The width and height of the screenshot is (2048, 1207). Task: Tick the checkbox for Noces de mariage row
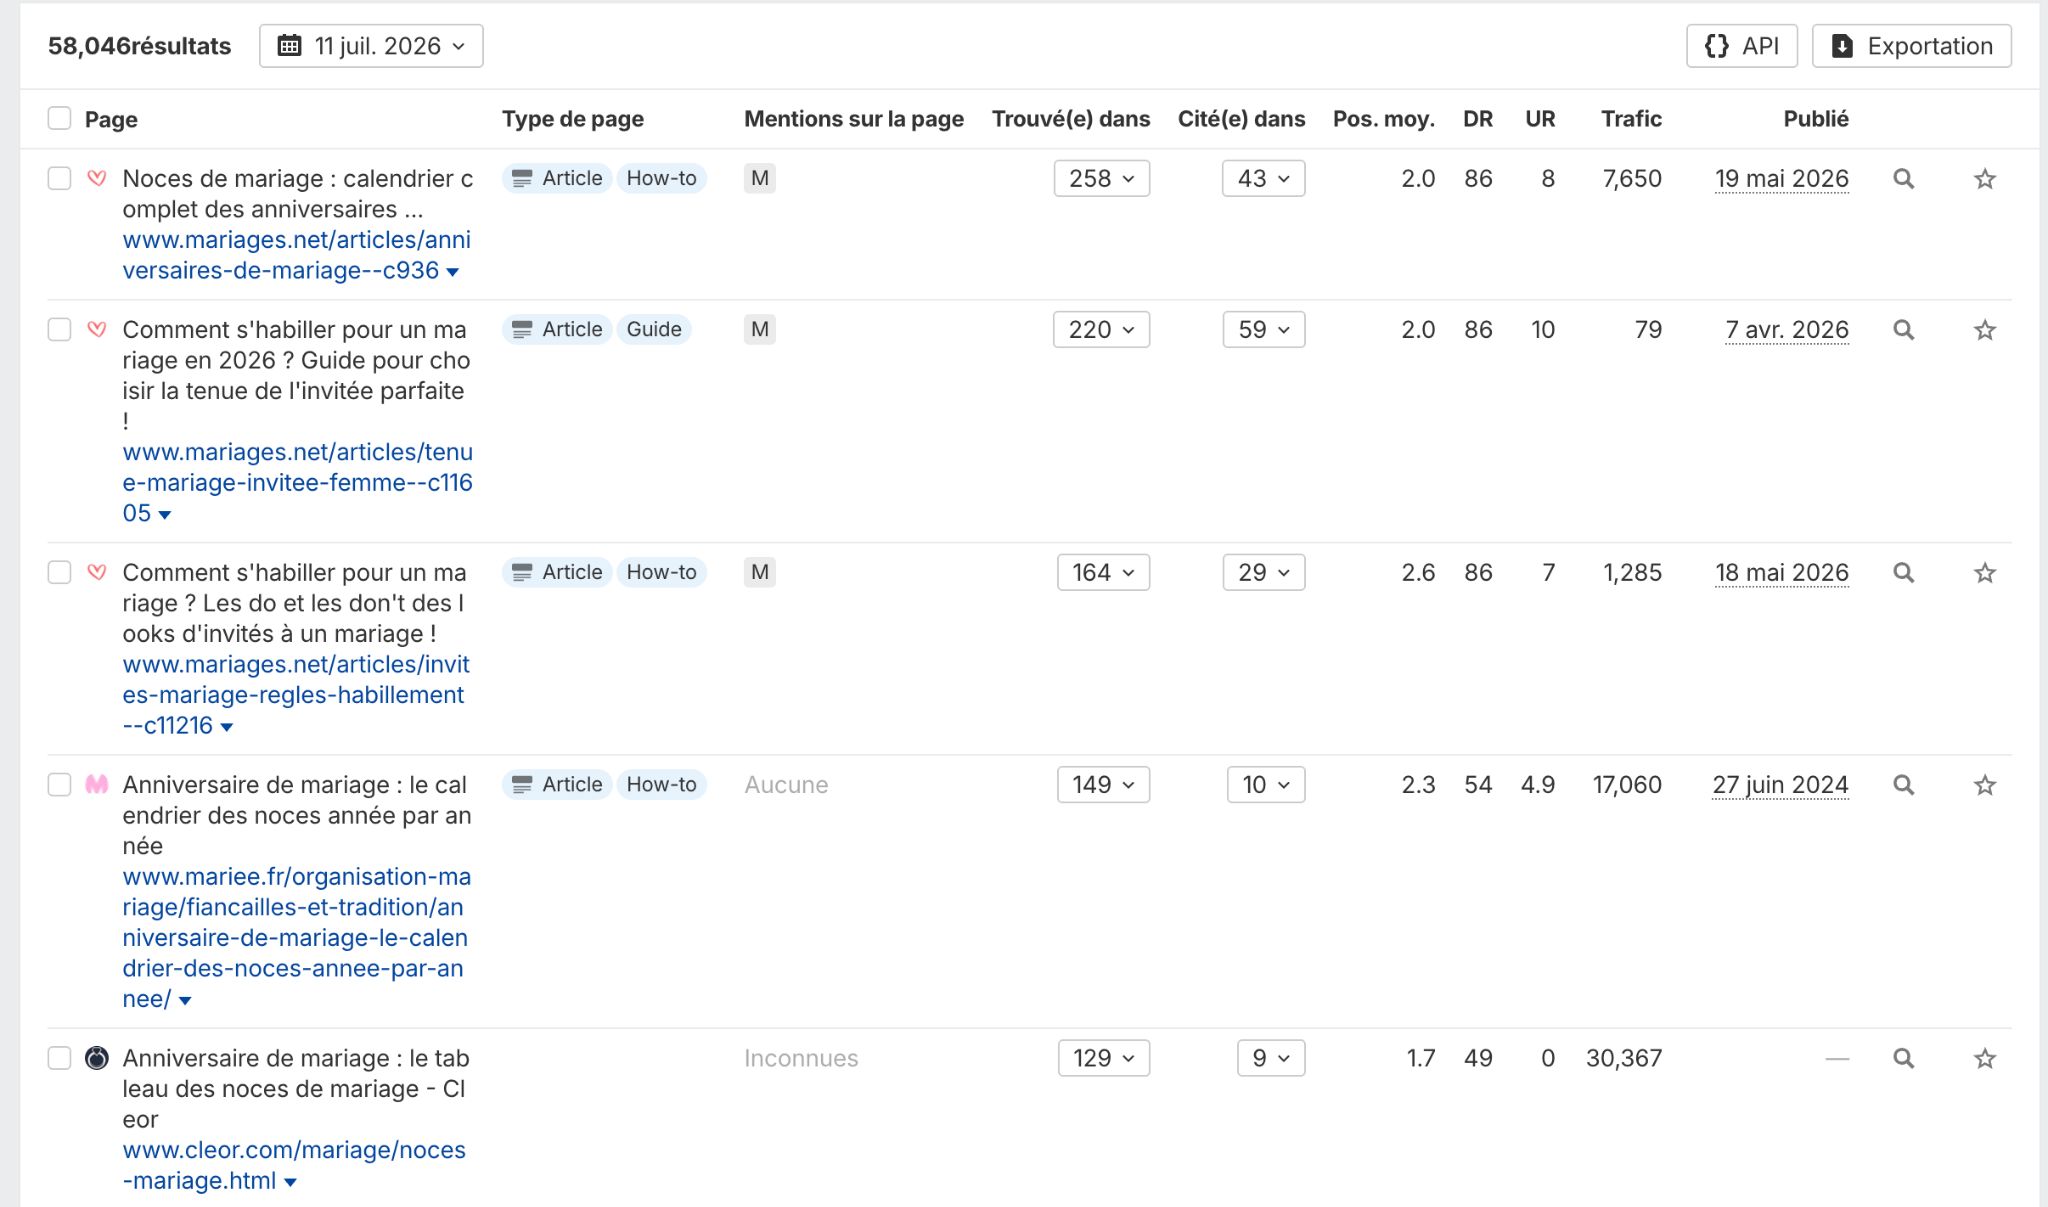click(60, 179)
